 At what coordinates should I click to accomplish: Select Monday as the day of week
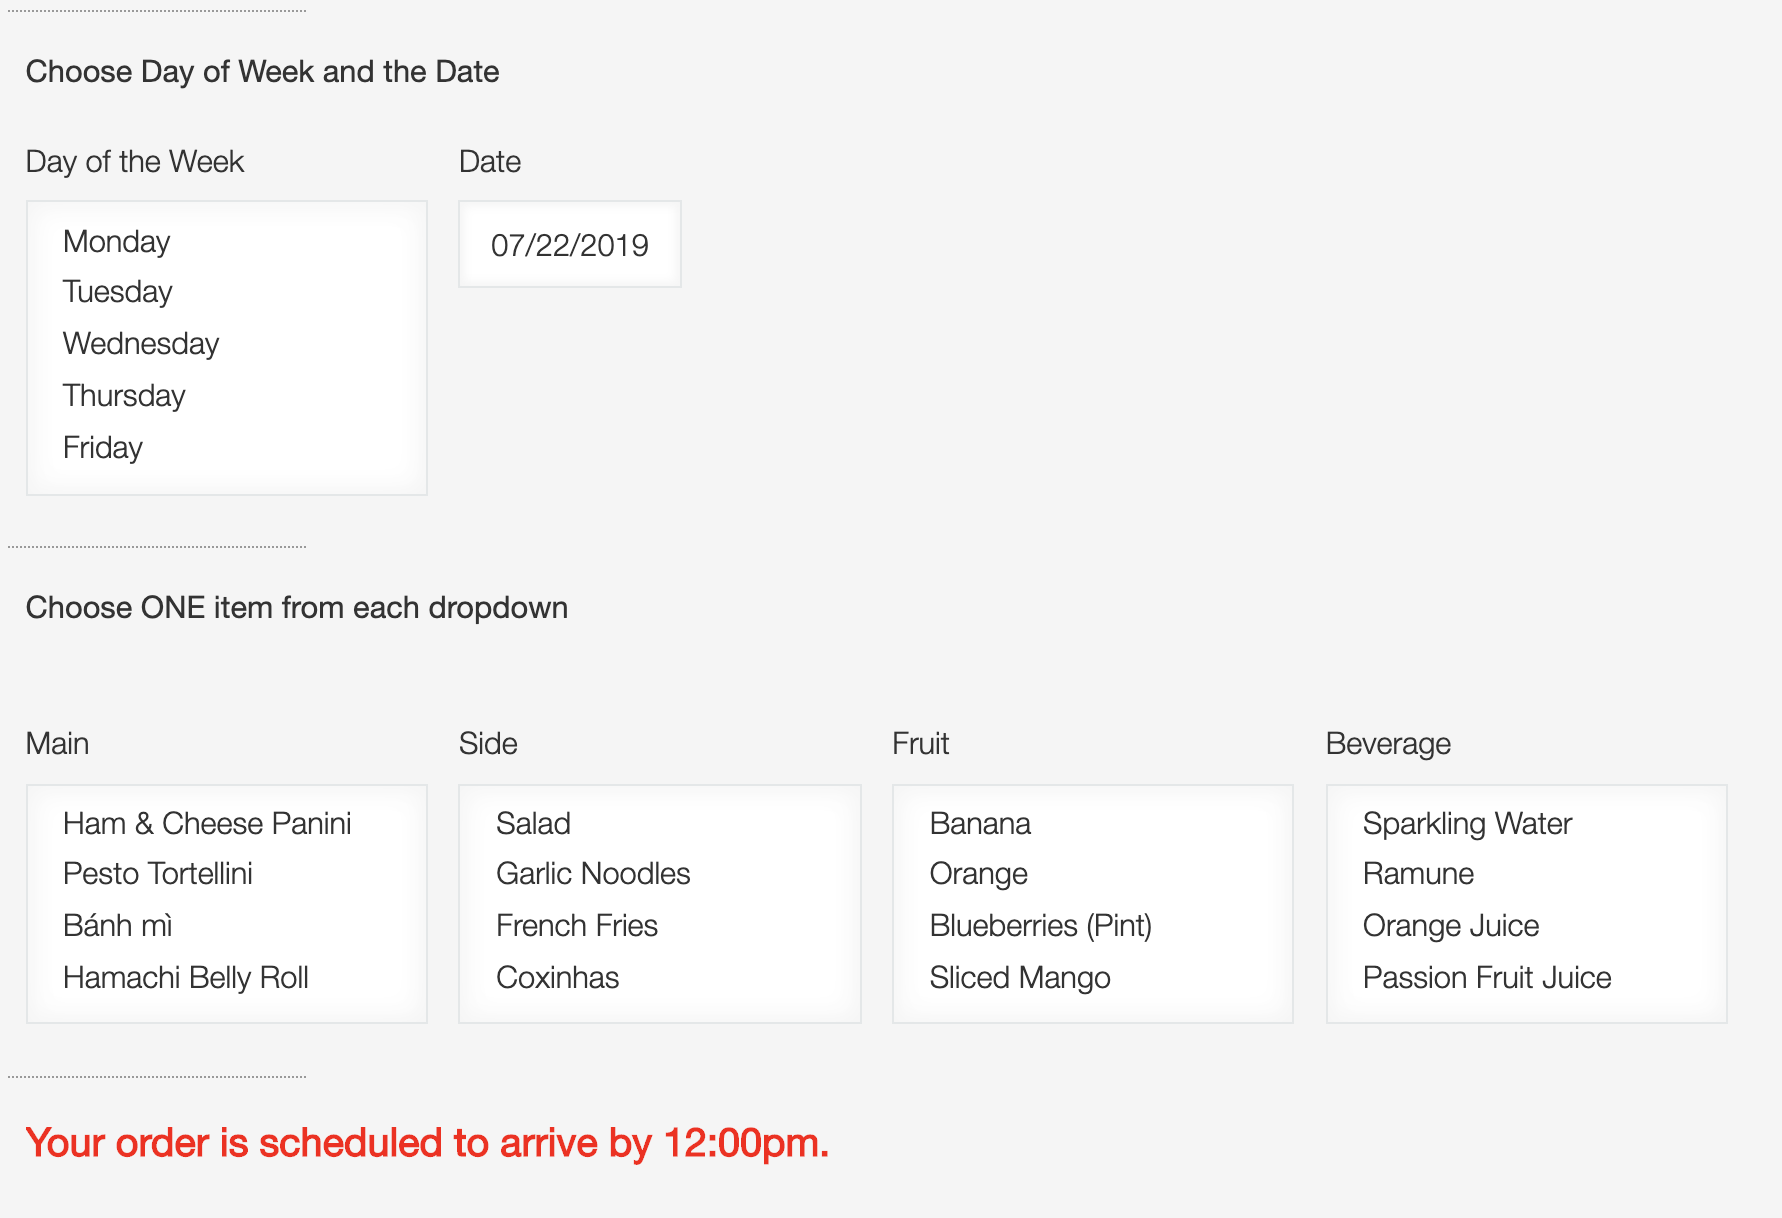[116, 241]
